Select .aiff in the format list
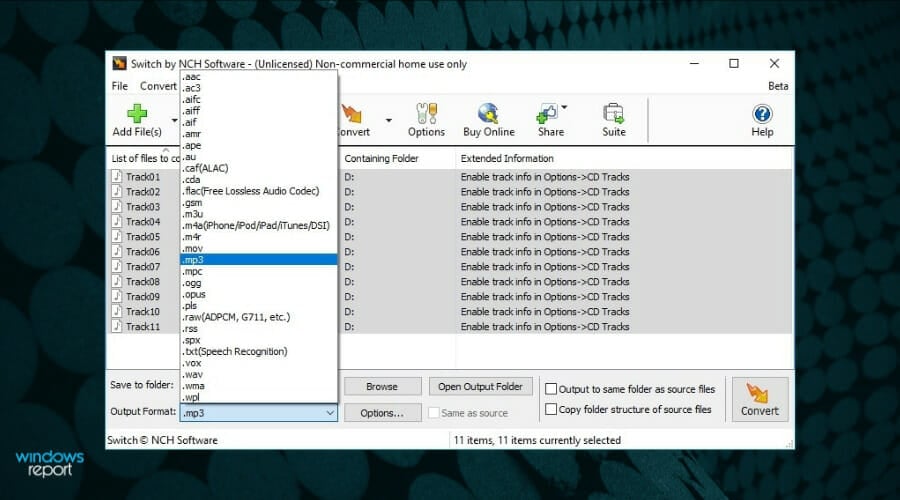 (x=259, y=110)
